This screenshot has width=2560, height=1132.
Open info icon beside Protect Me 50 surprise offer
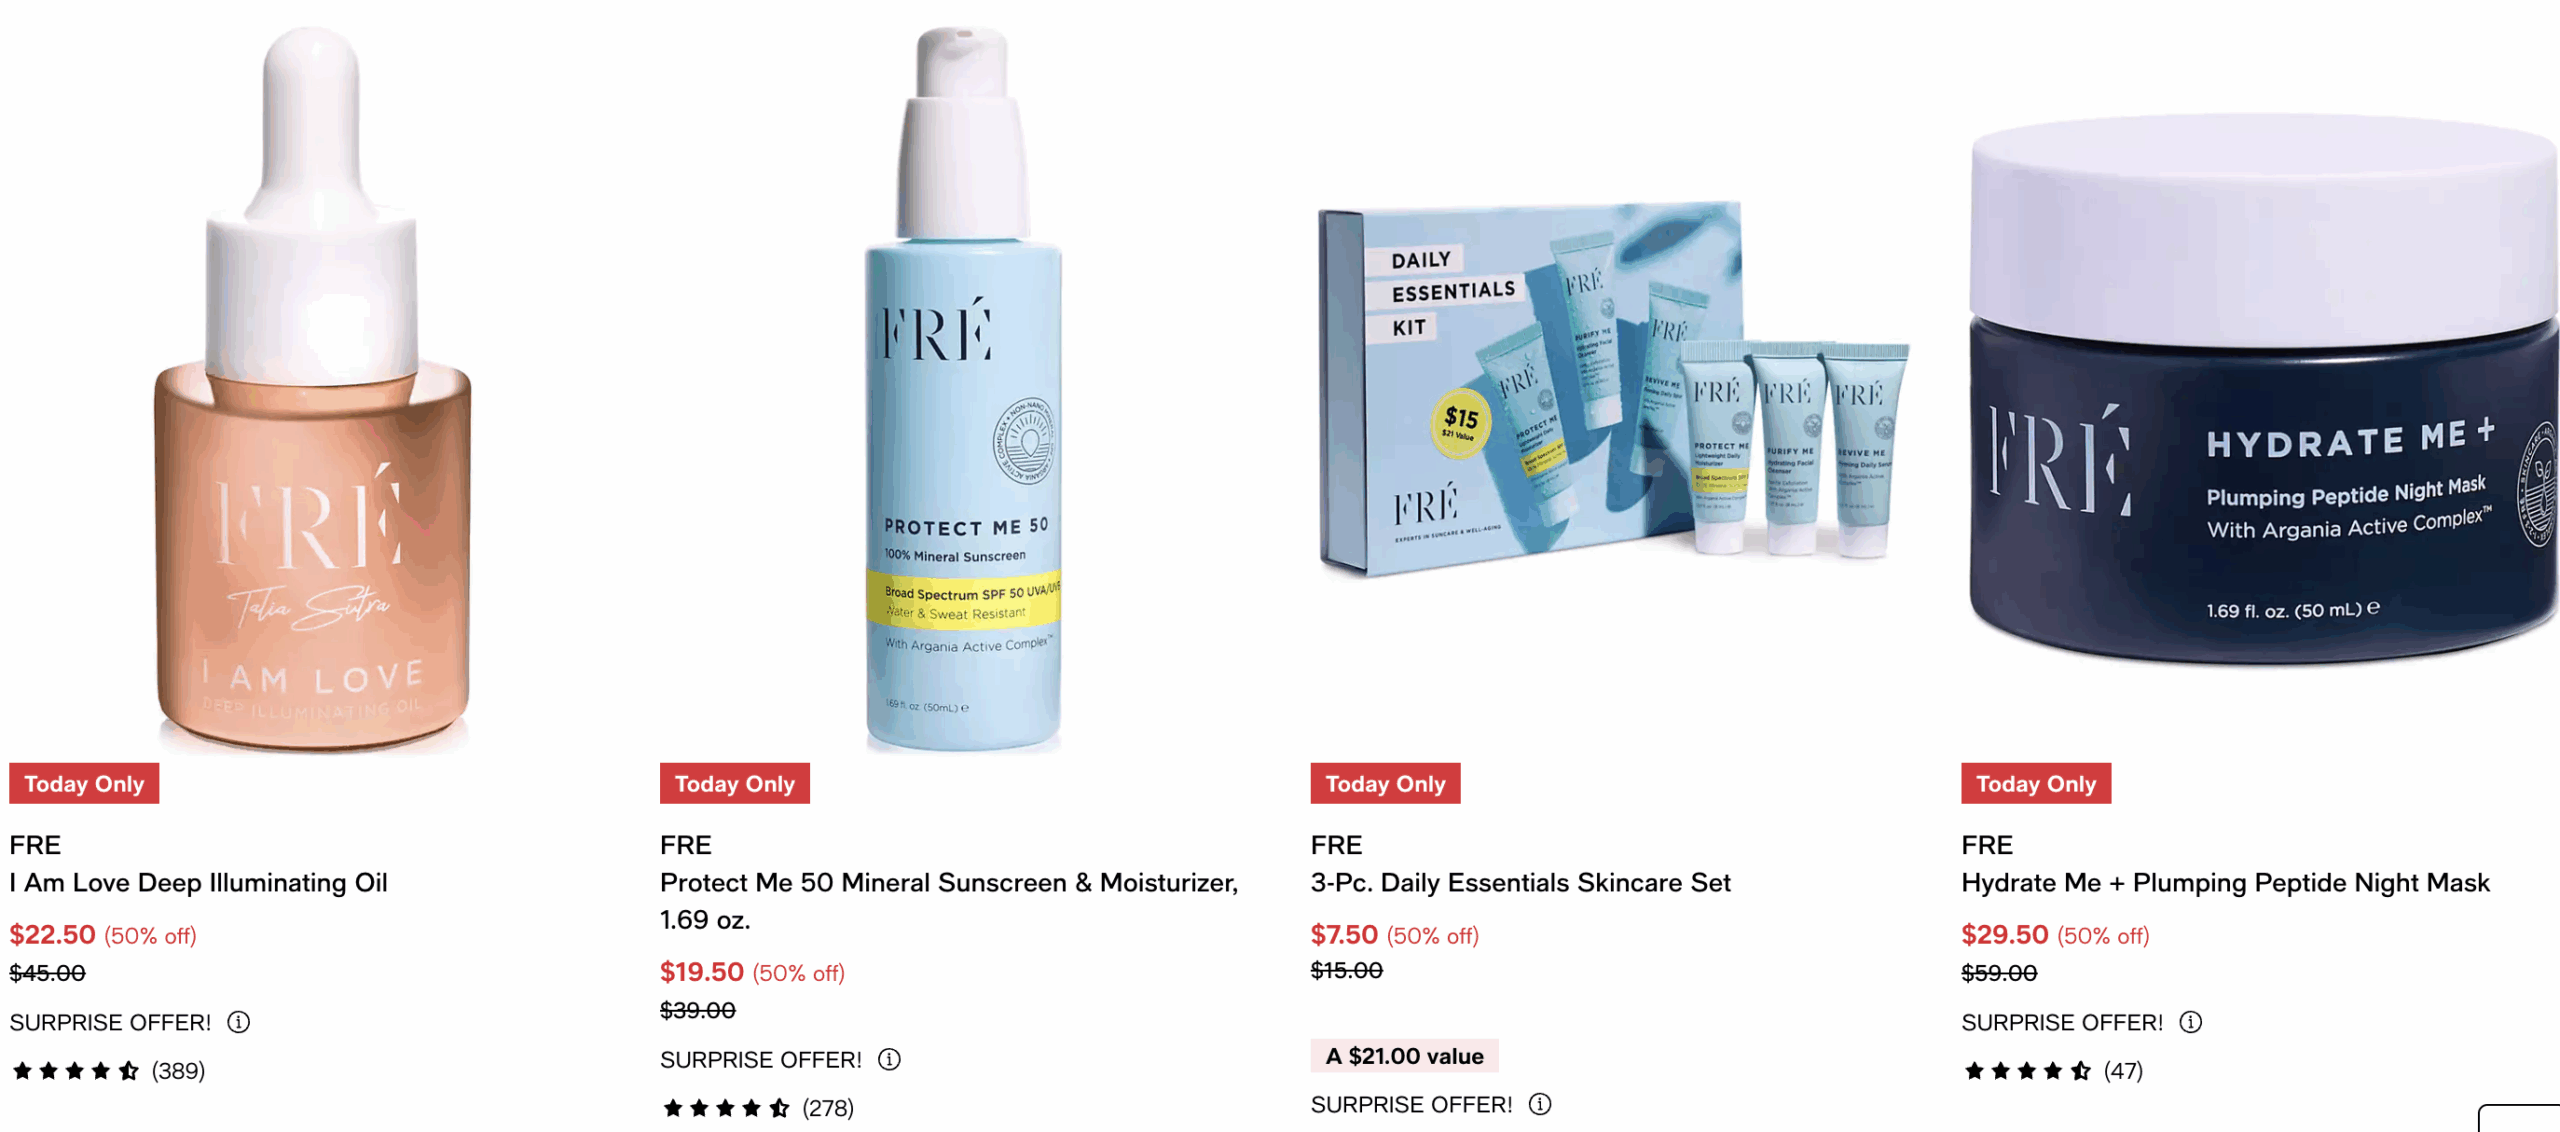point(889,1059)
